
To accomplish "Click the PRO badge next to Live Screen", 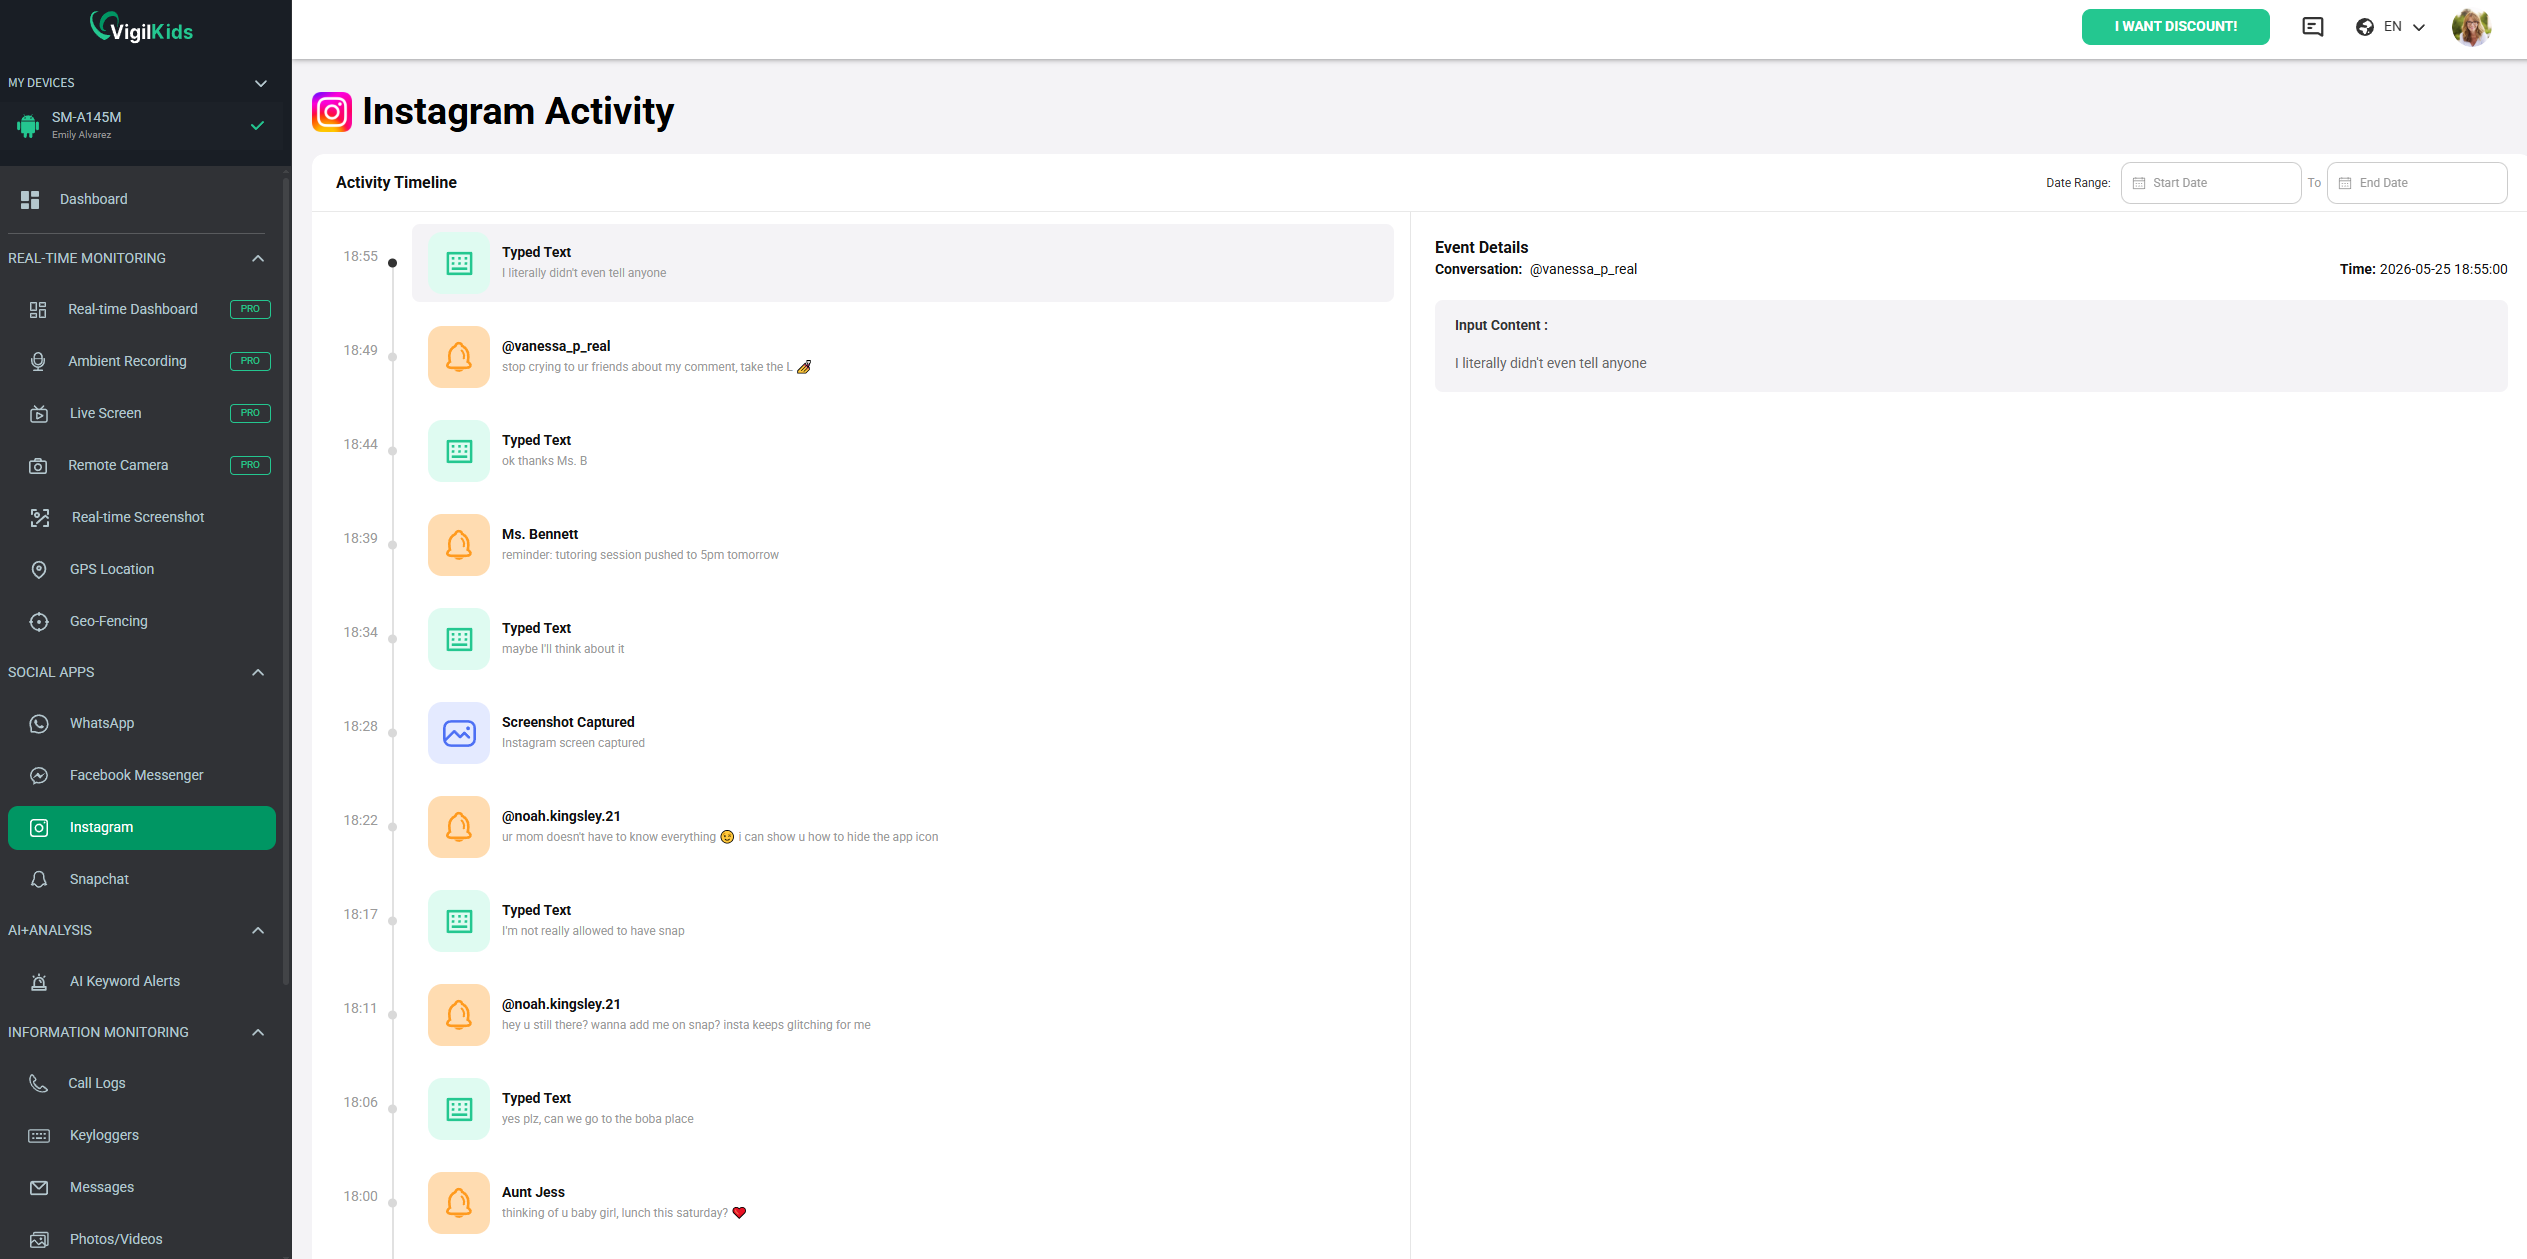I will (250, 413).
